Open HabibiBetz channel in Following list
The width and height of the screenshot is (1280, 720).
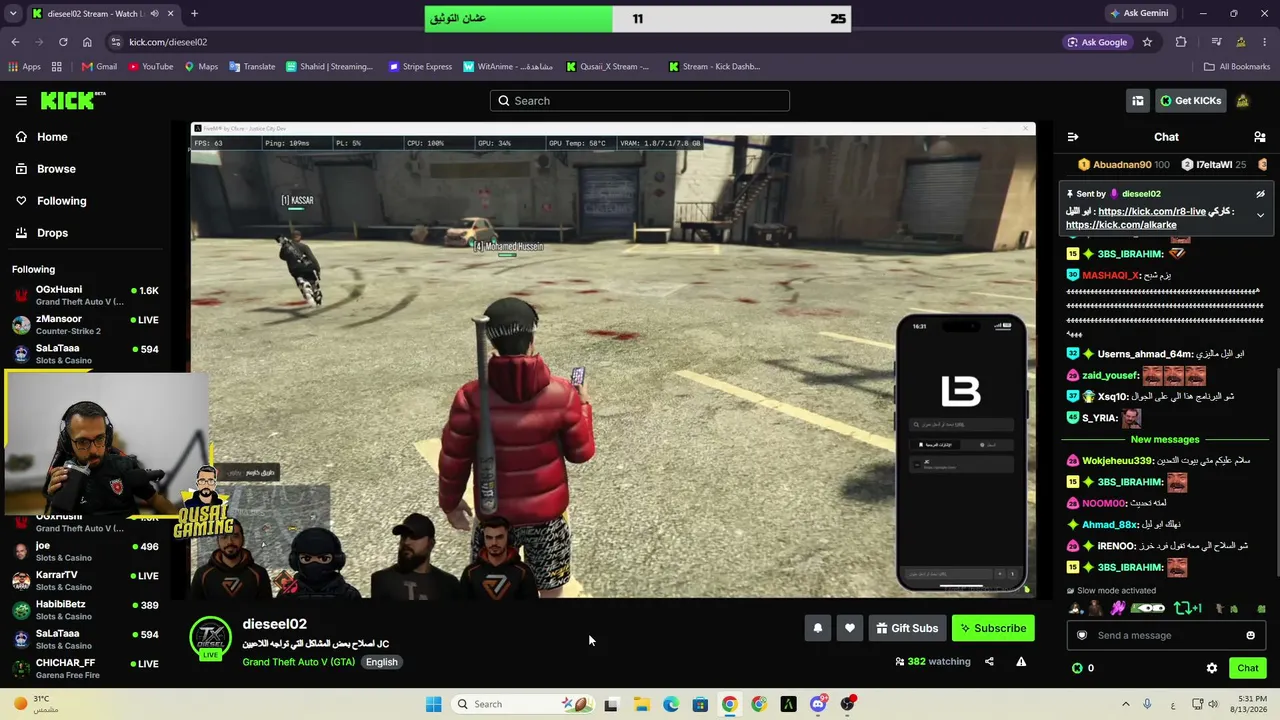pos(85,609)
